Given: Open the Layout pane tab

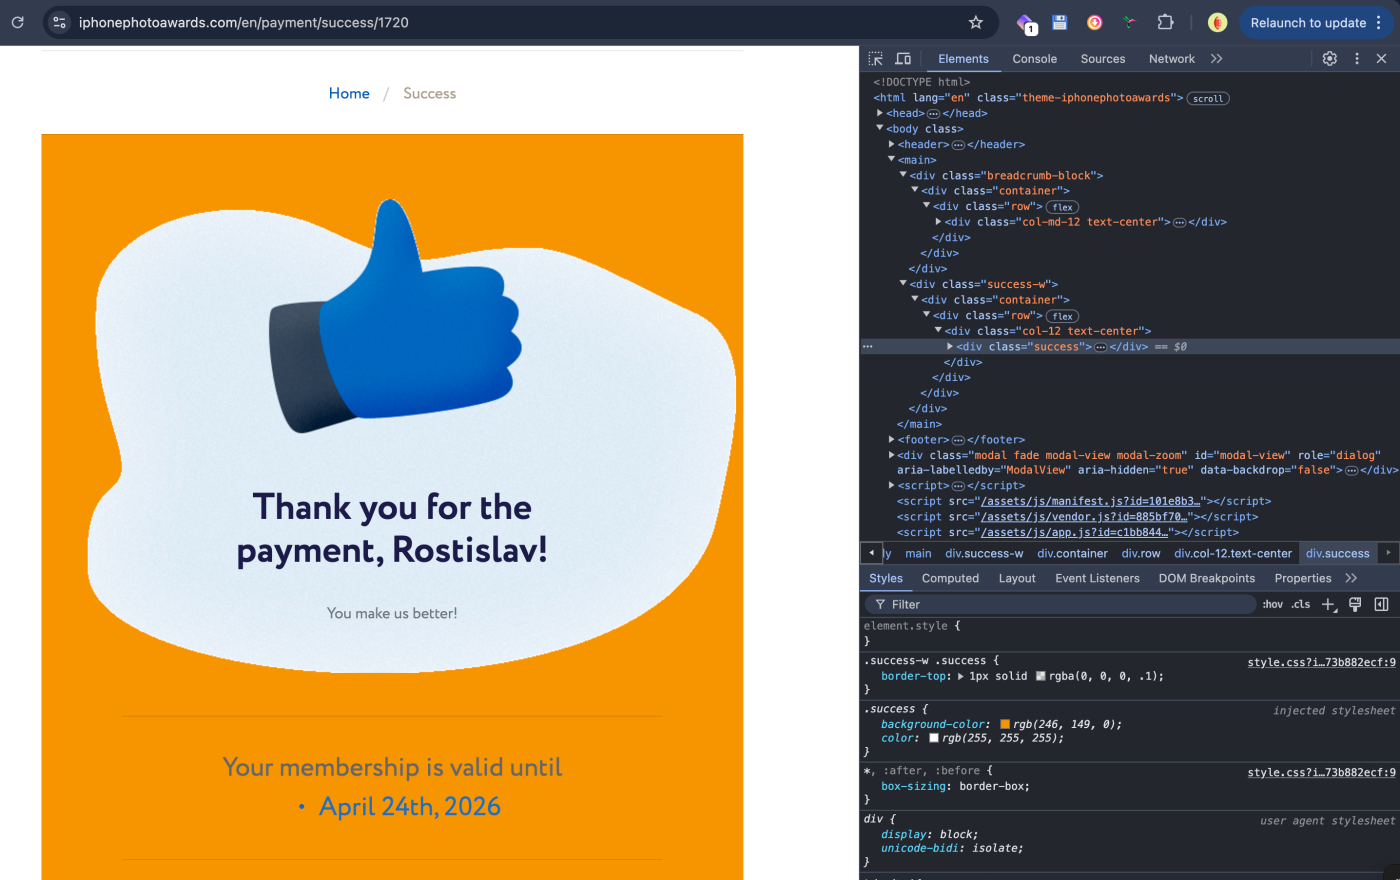Looking at the screenshot, I should point(1017,578).
